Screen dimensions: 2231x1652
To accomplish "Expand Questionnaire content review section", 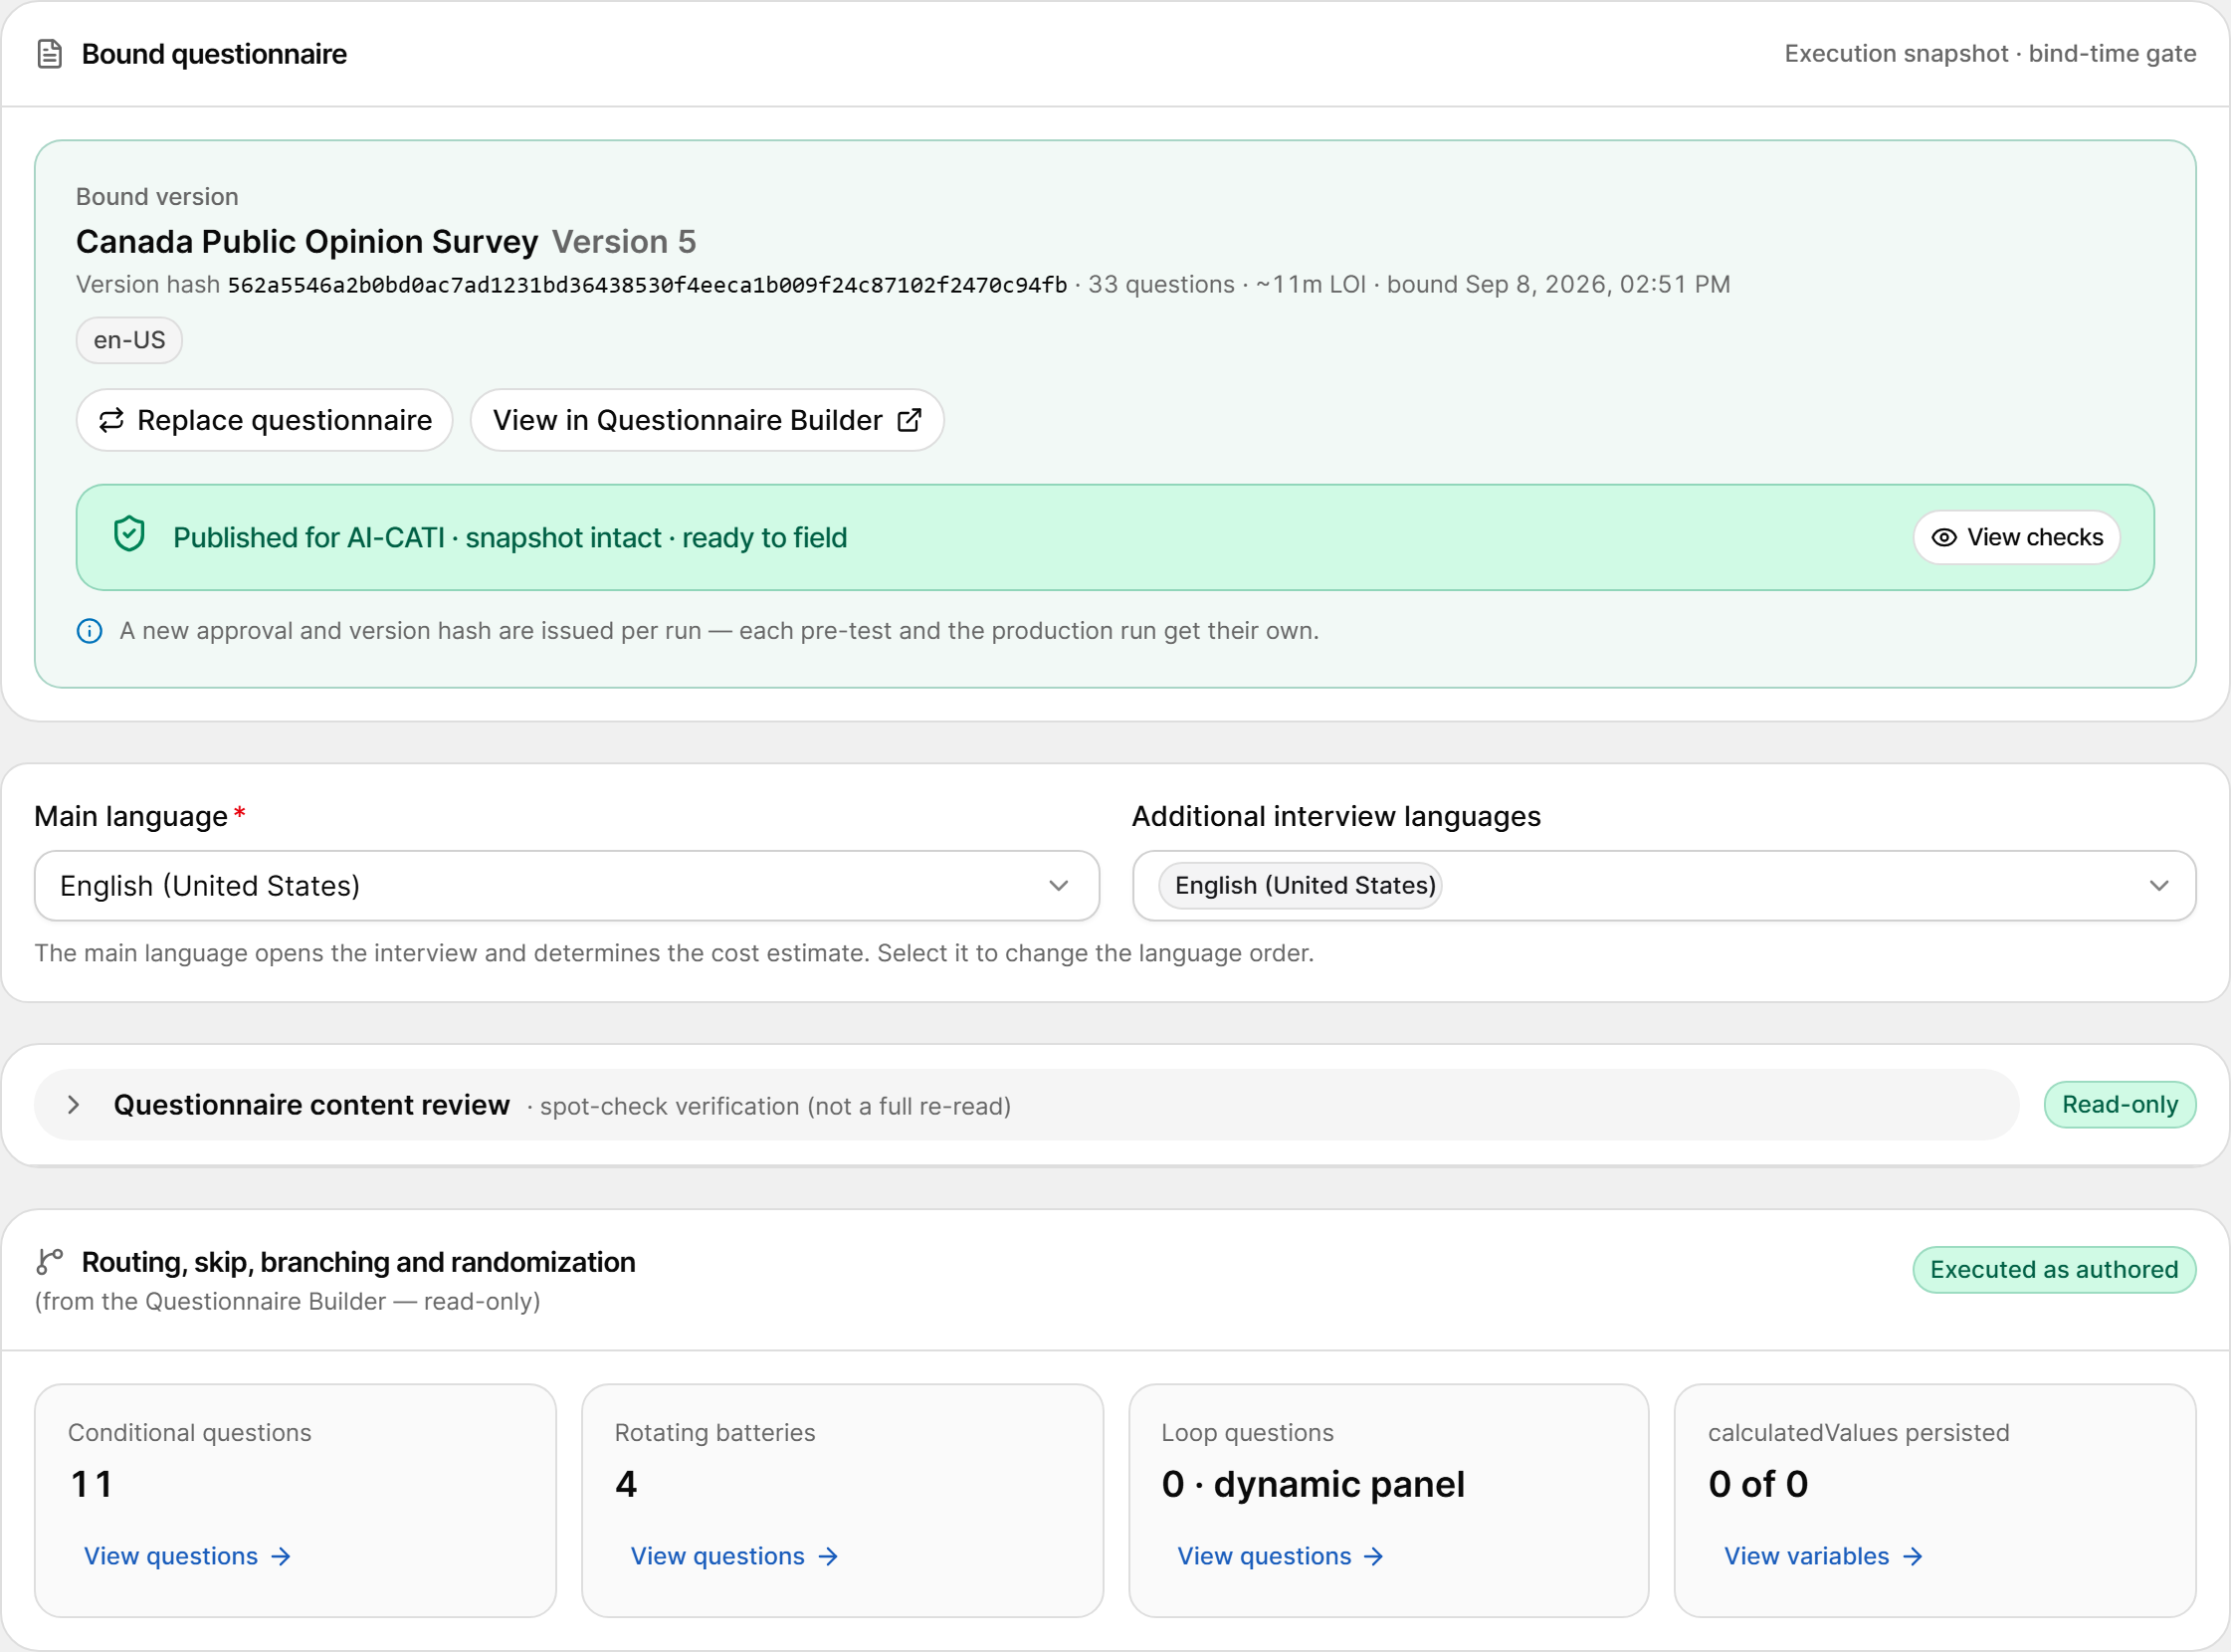I will (1026, 1105).
